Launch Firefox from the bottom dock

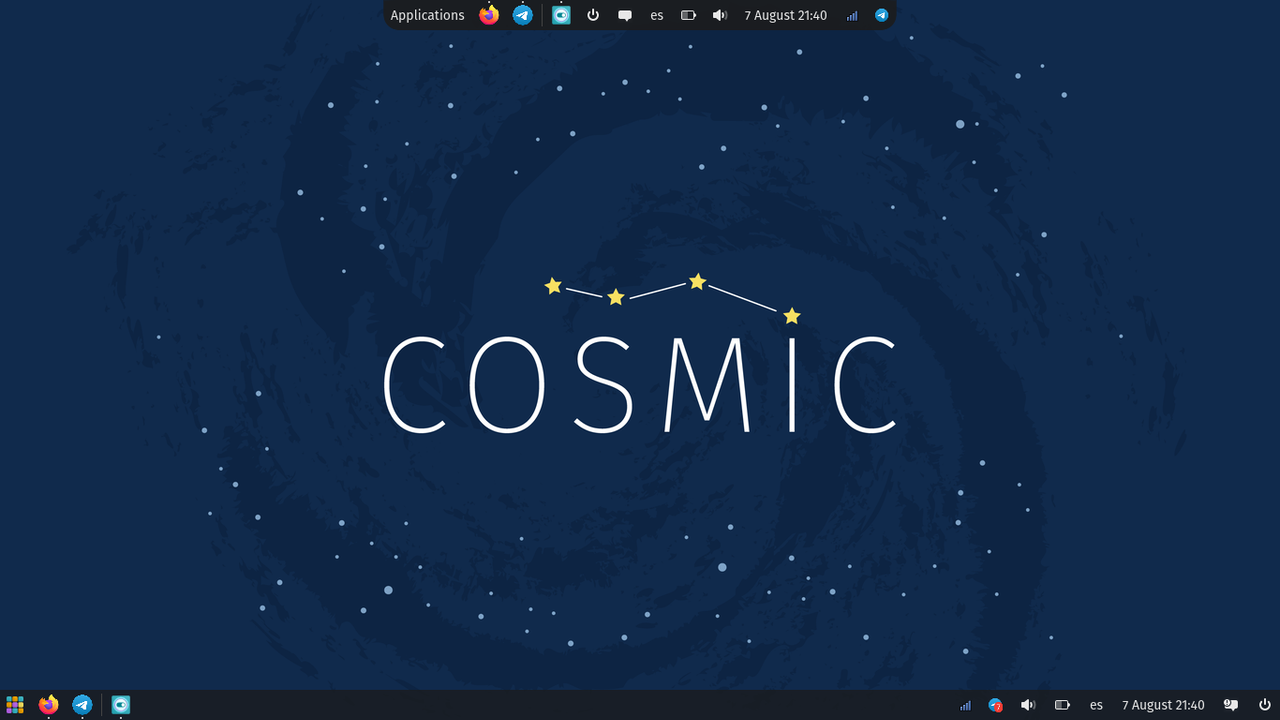coord(48,705)
